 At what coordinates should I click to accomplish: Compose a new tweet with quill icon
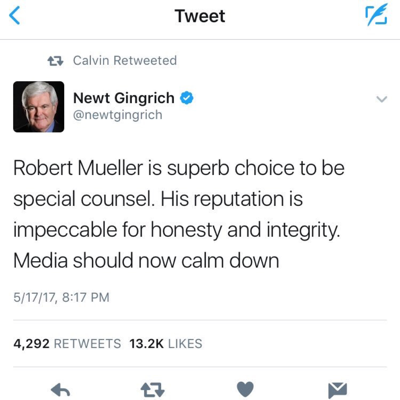(x=376, y=14)
